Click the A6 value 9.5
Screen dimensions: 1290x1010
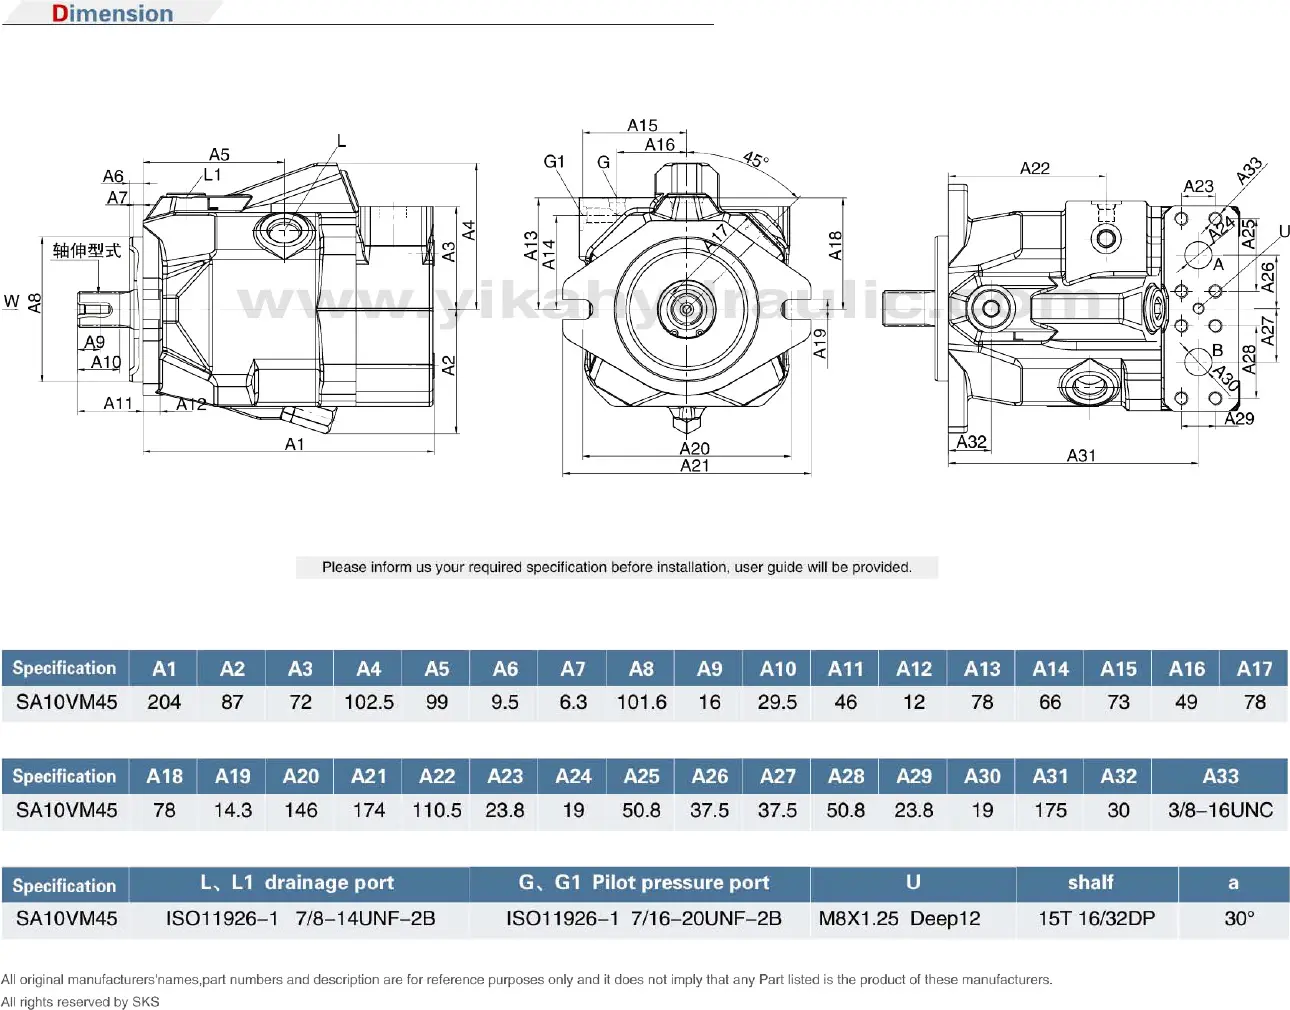coord(505,702)
